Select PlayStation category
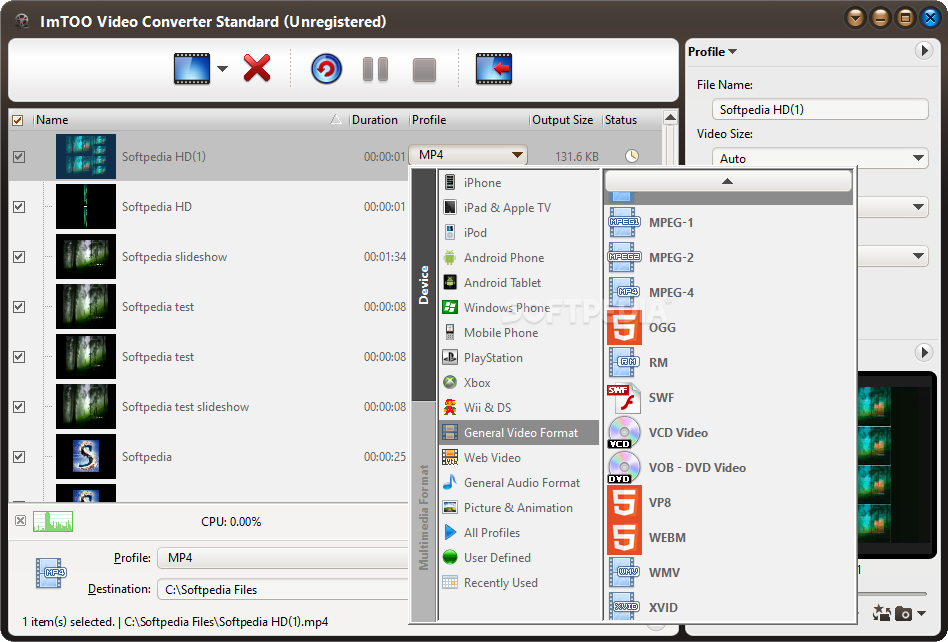Image resolution: width=948 pixels, height=642 pixels. coord(519,358)
